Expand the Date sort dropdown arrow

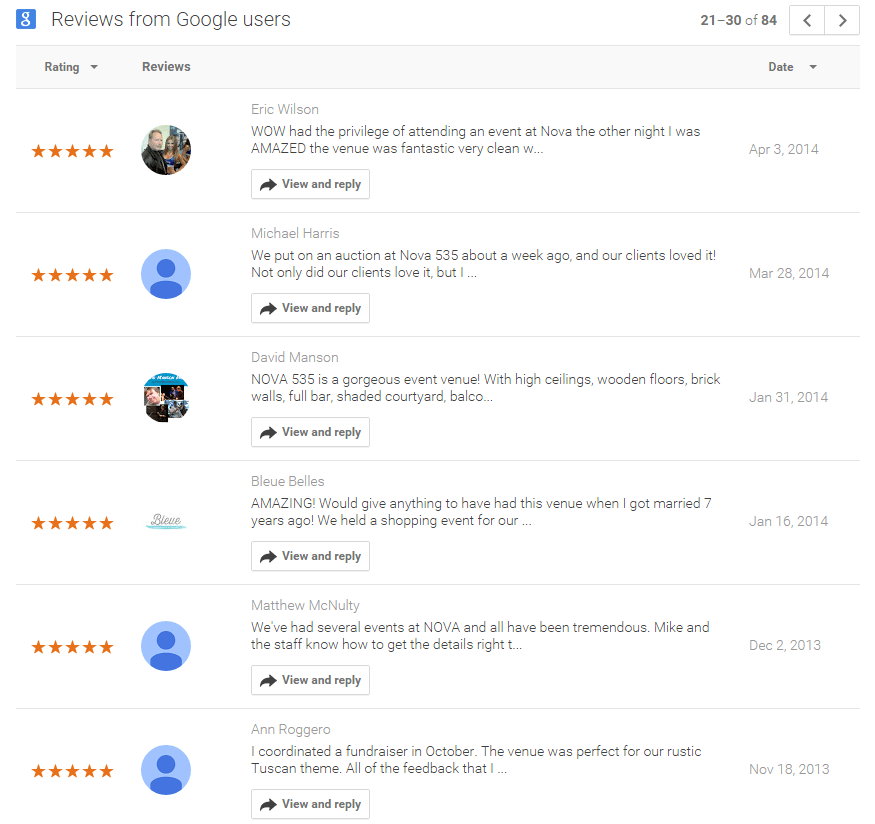813,67
